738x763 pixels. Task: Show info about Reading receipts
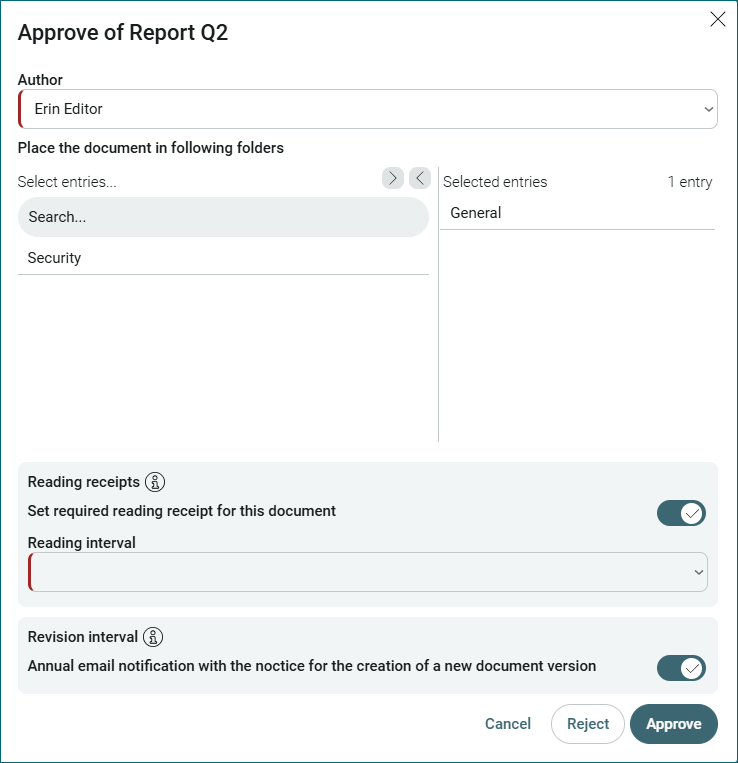(155, 482)
